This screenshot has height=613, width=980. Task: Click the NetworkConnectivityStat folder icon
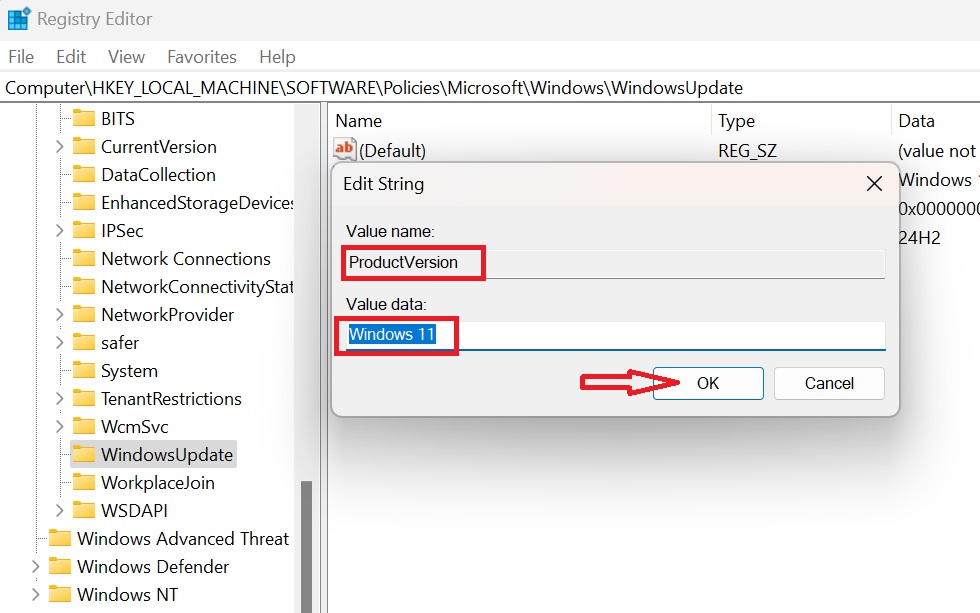click(x=84, y=286)
